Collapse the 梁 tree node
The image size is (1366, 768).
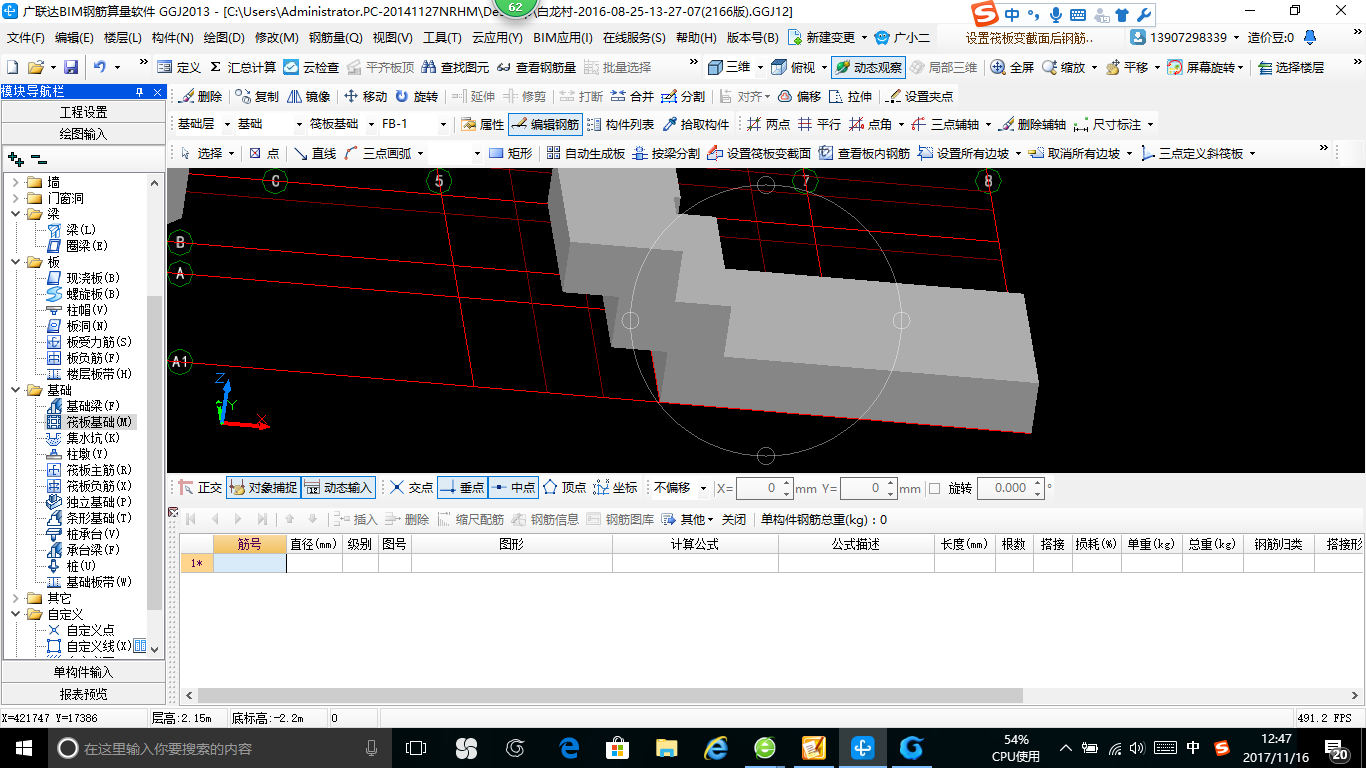tap(15, 214)
